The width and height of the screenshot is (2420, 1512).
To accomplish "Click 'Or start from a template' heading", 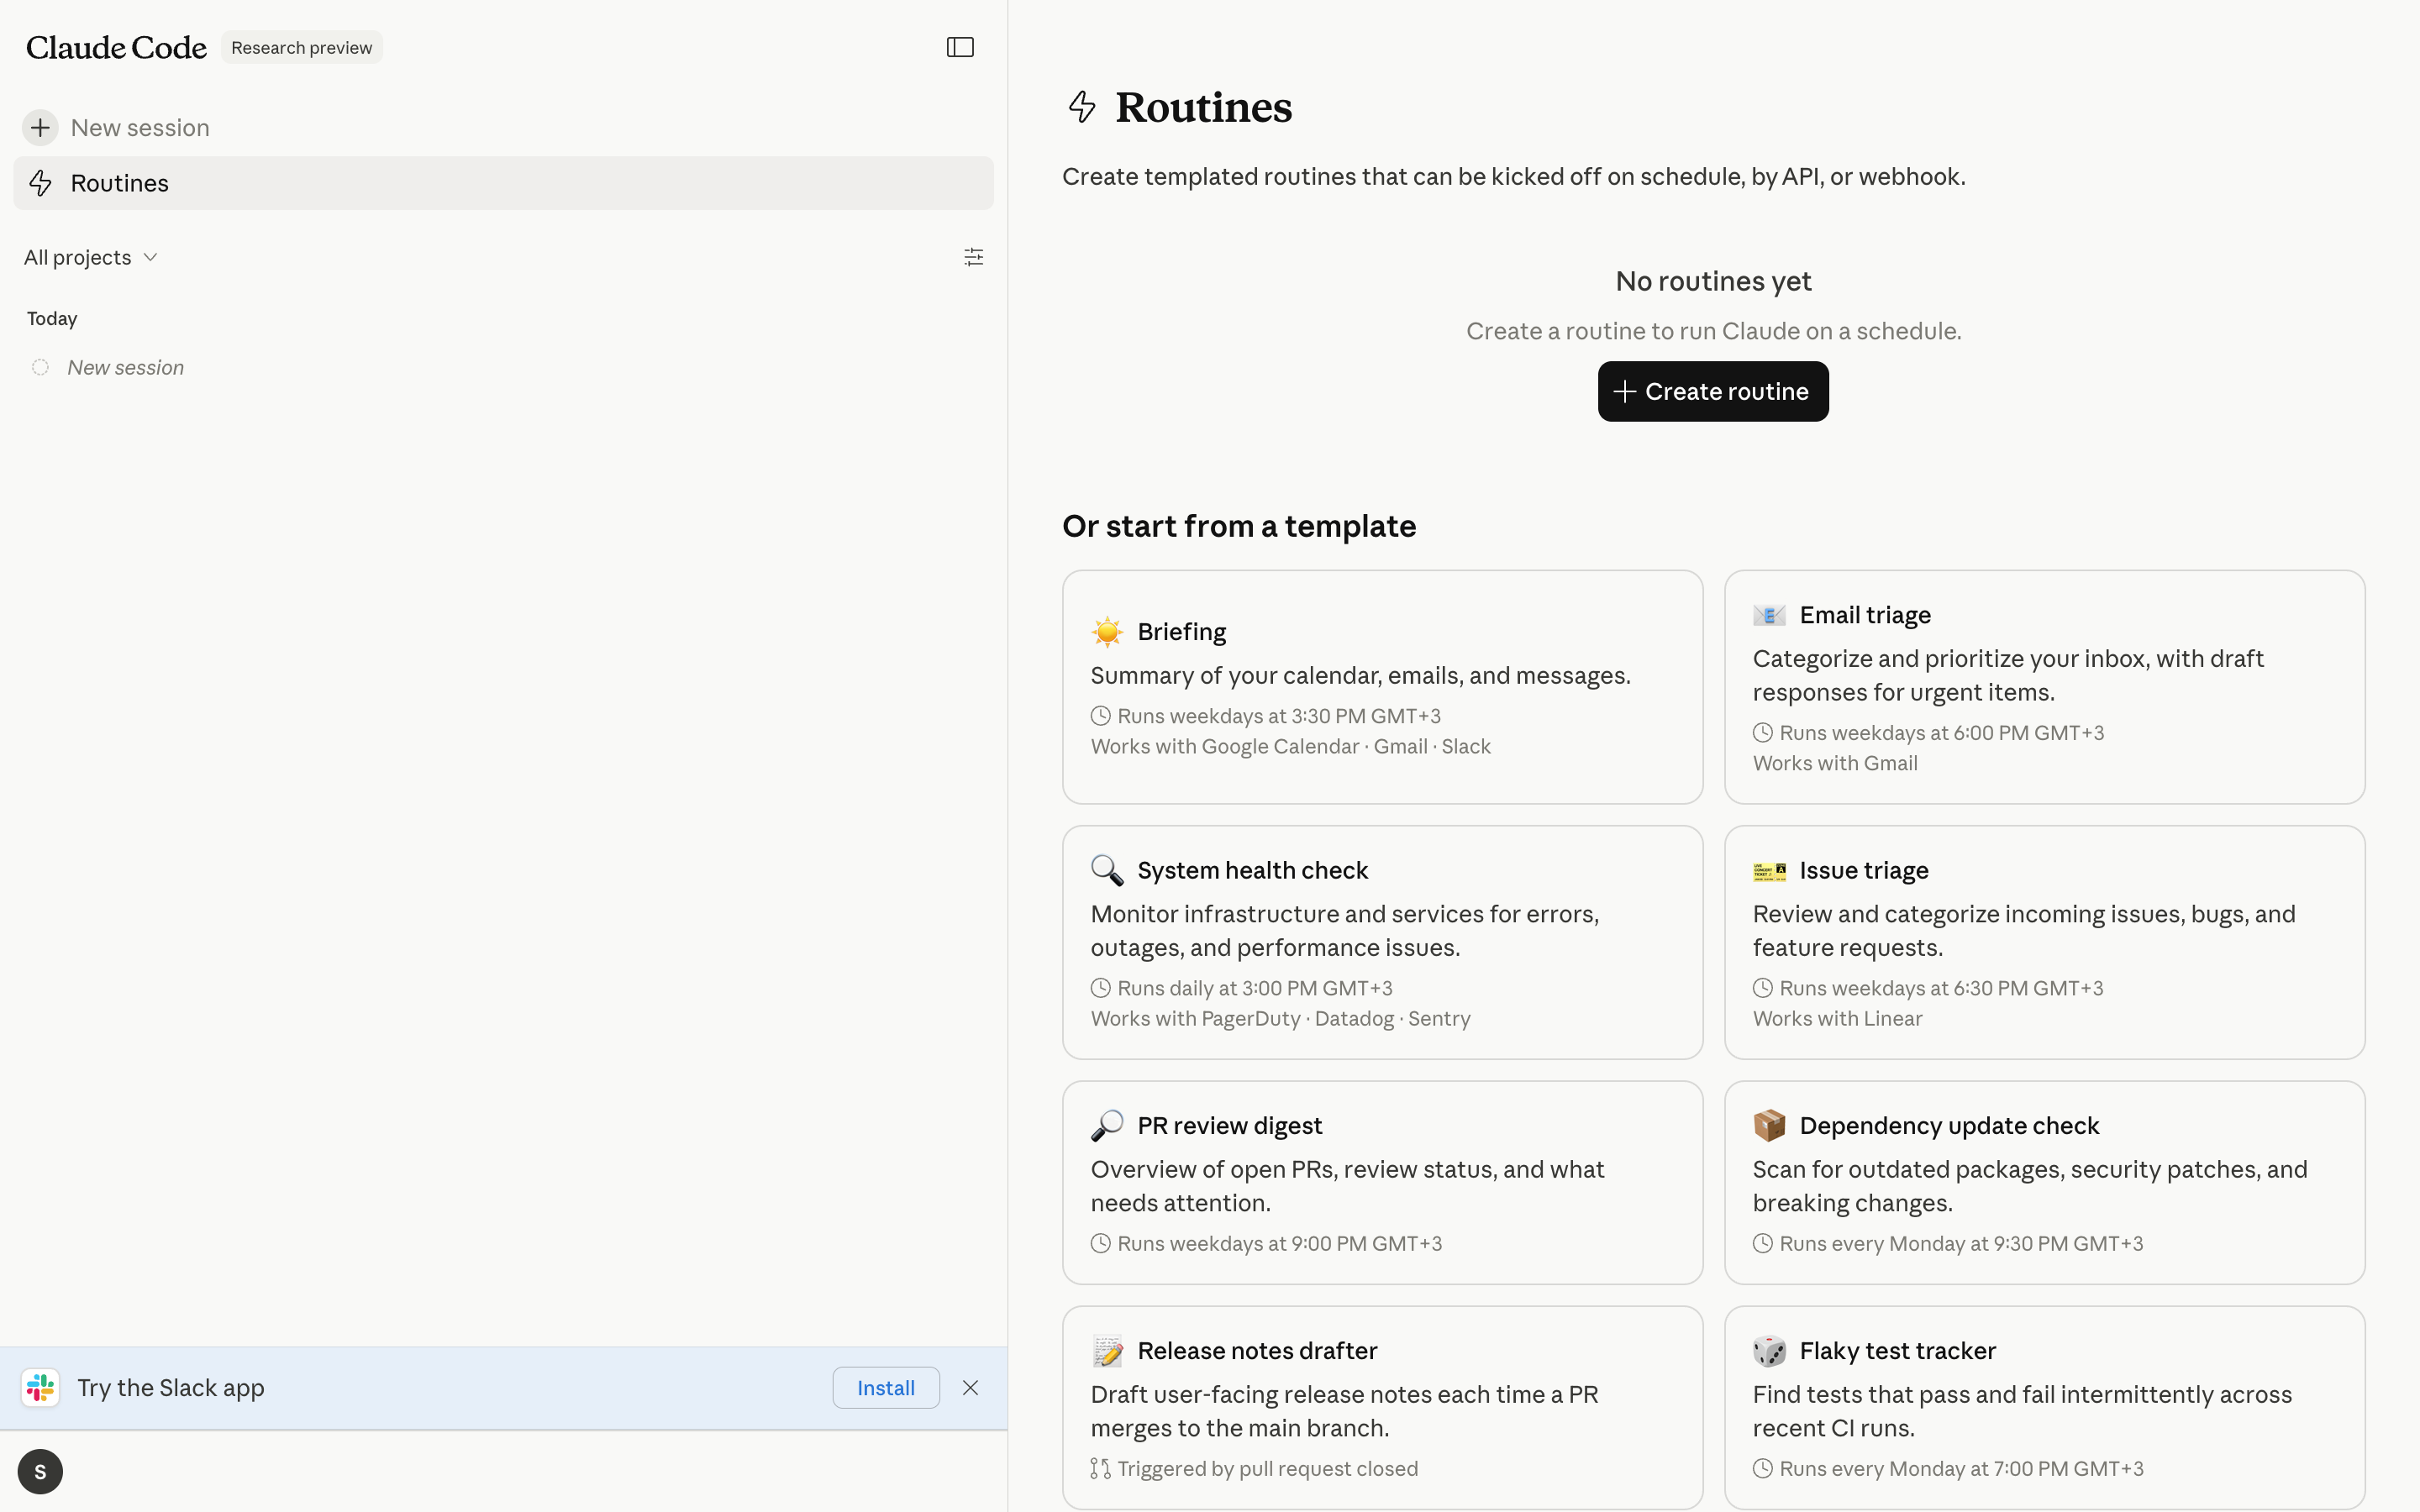I will coord(1239,526).
